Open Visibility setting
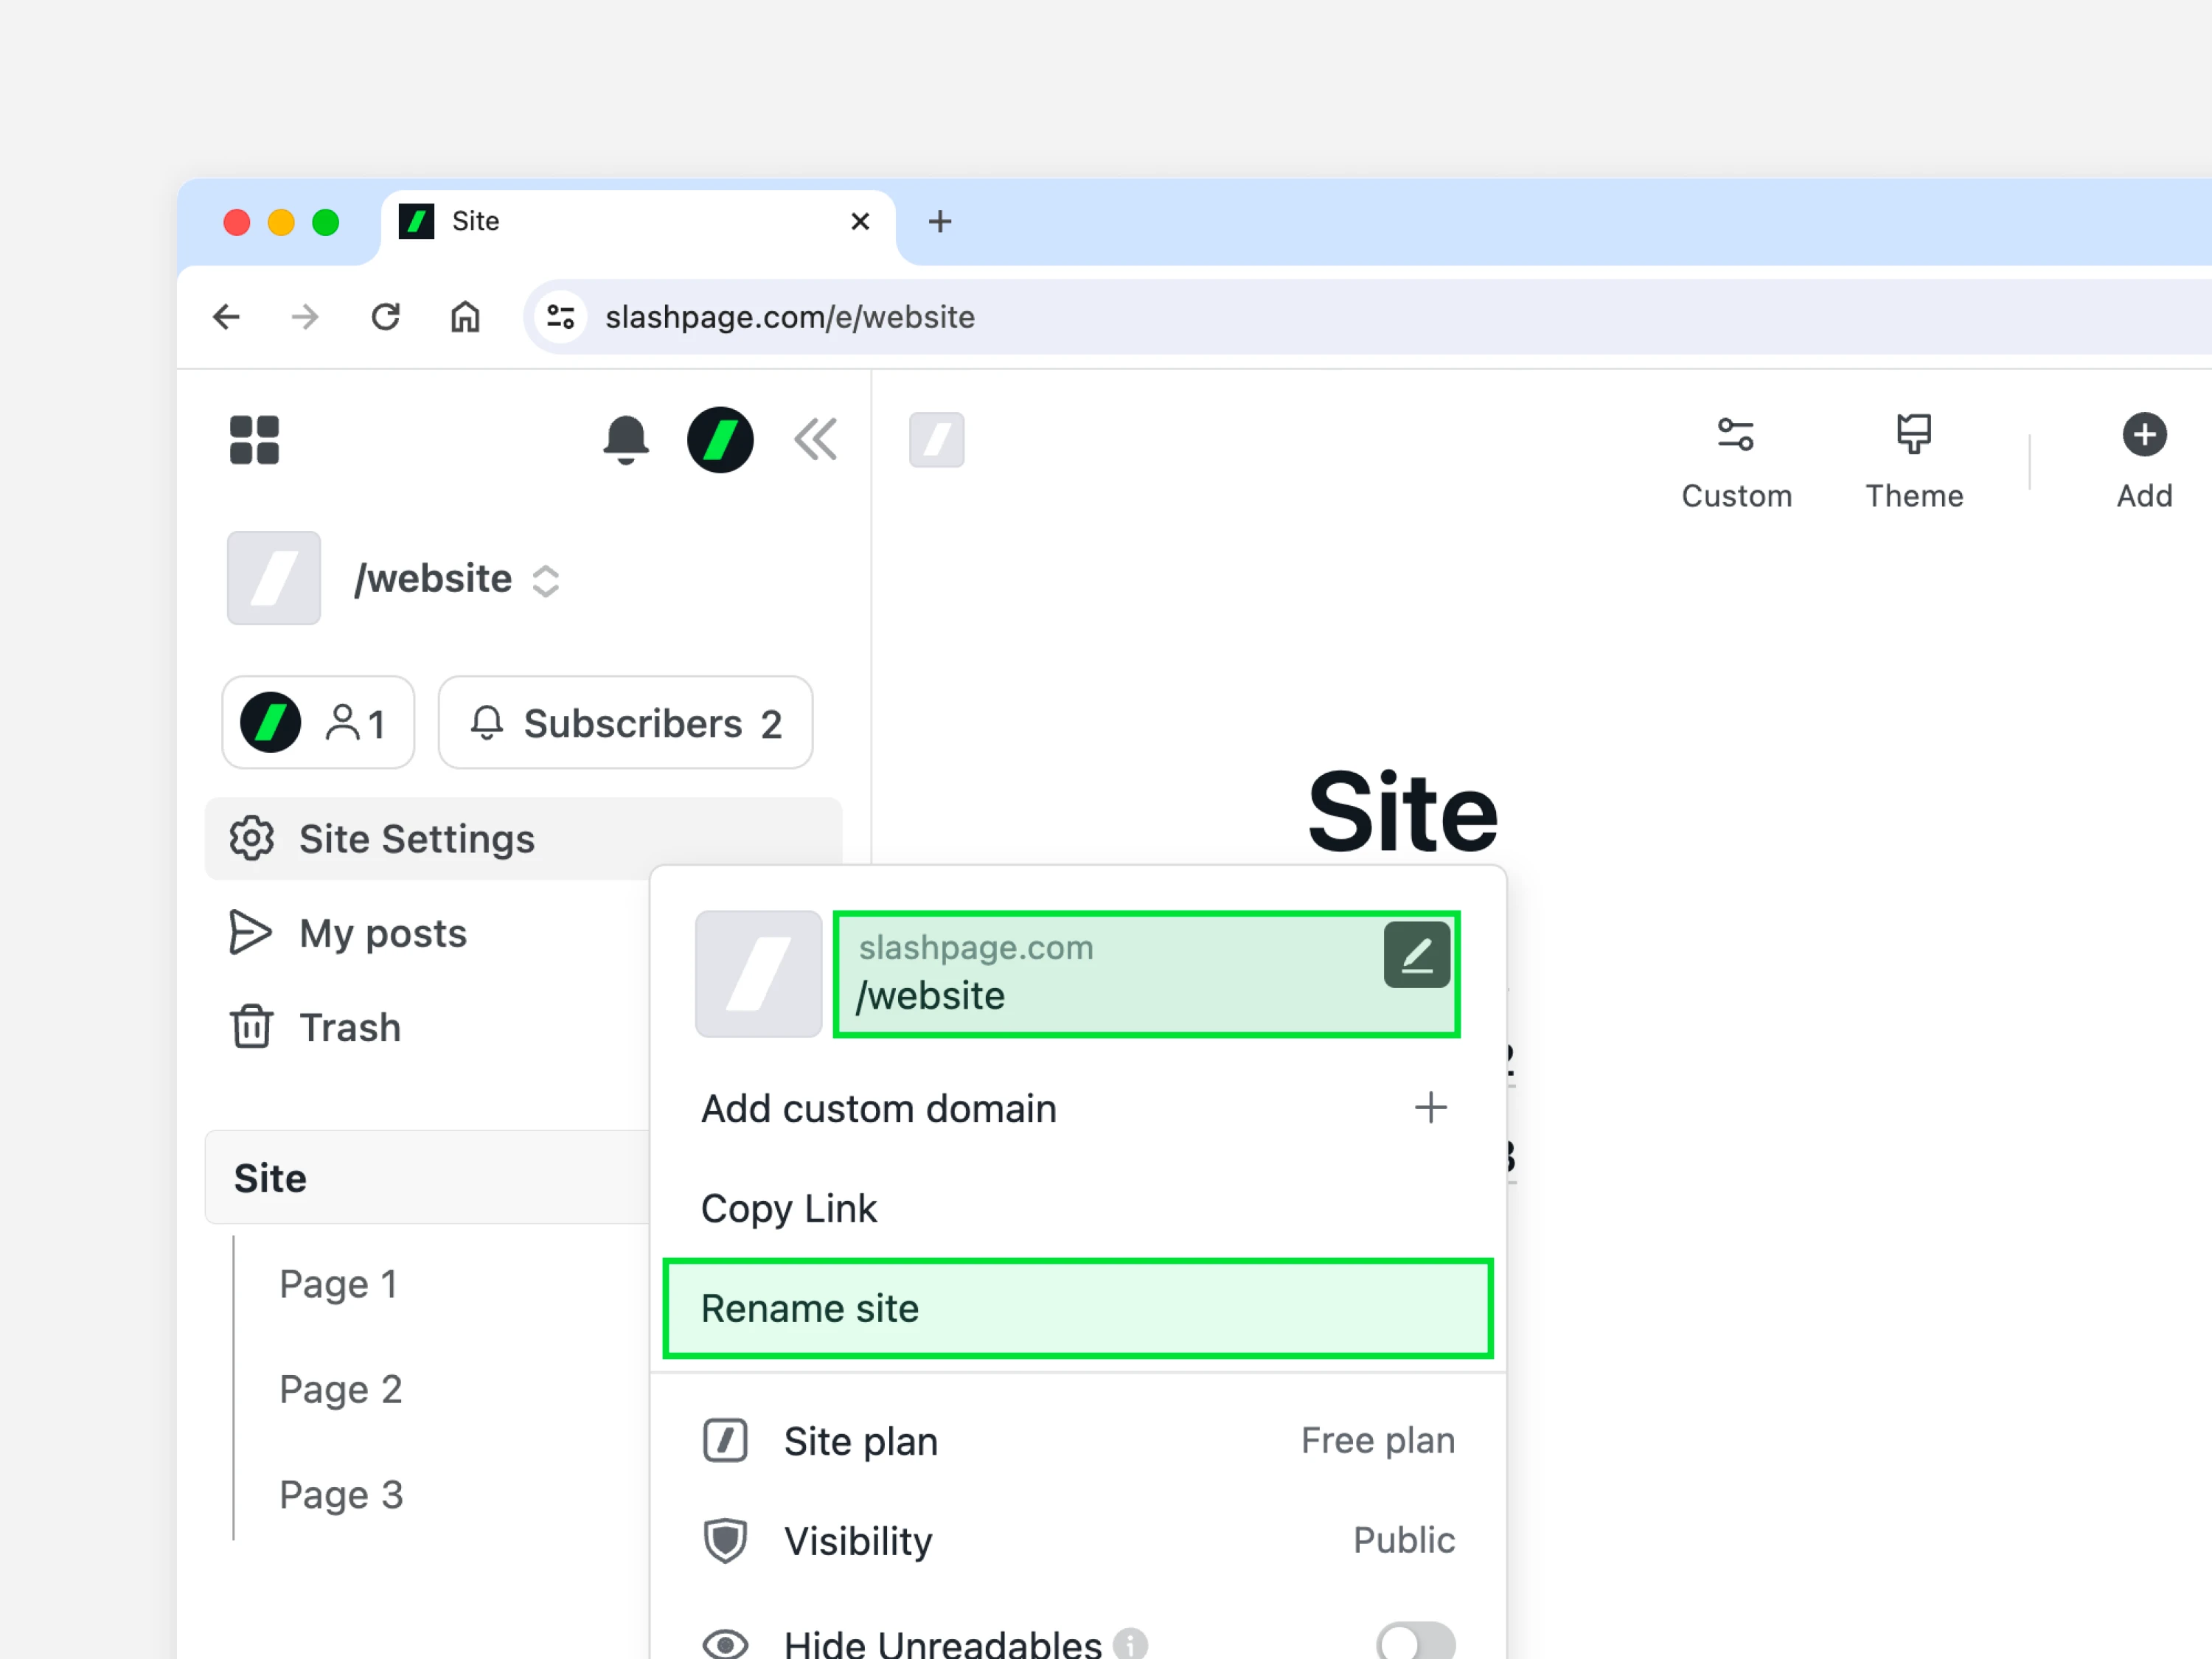2212x1659 pixels. click(1078, 1540)
